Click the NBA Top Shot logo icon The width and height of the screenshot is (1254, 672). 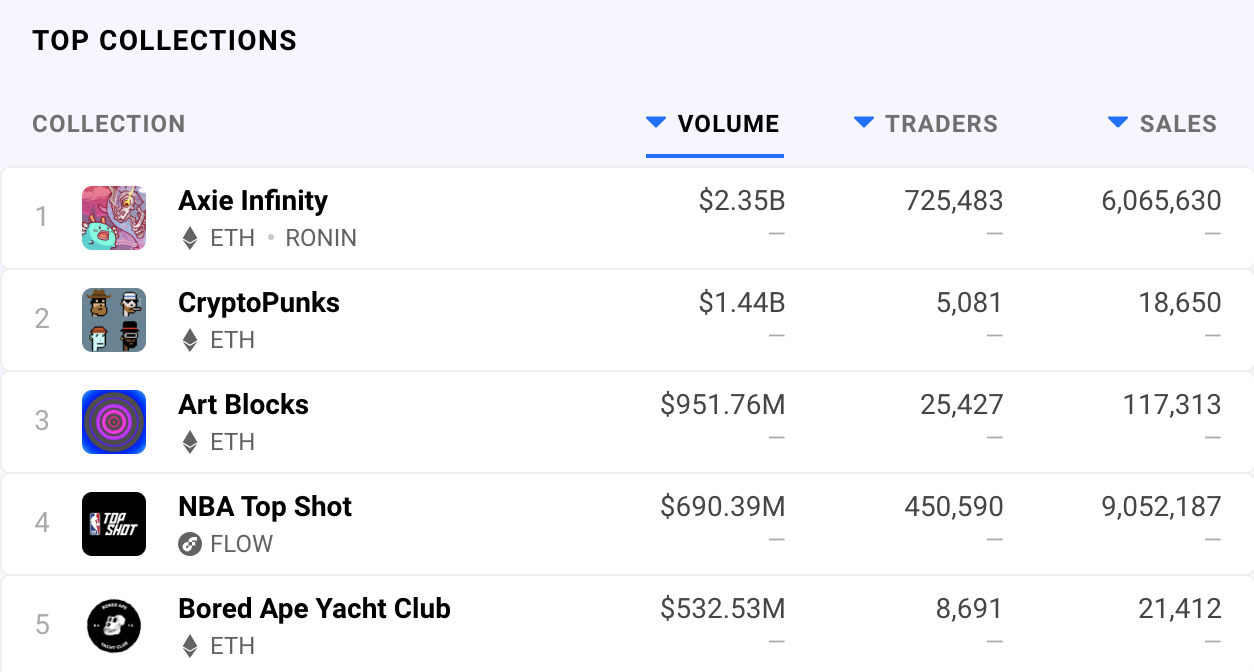[114, 524]
